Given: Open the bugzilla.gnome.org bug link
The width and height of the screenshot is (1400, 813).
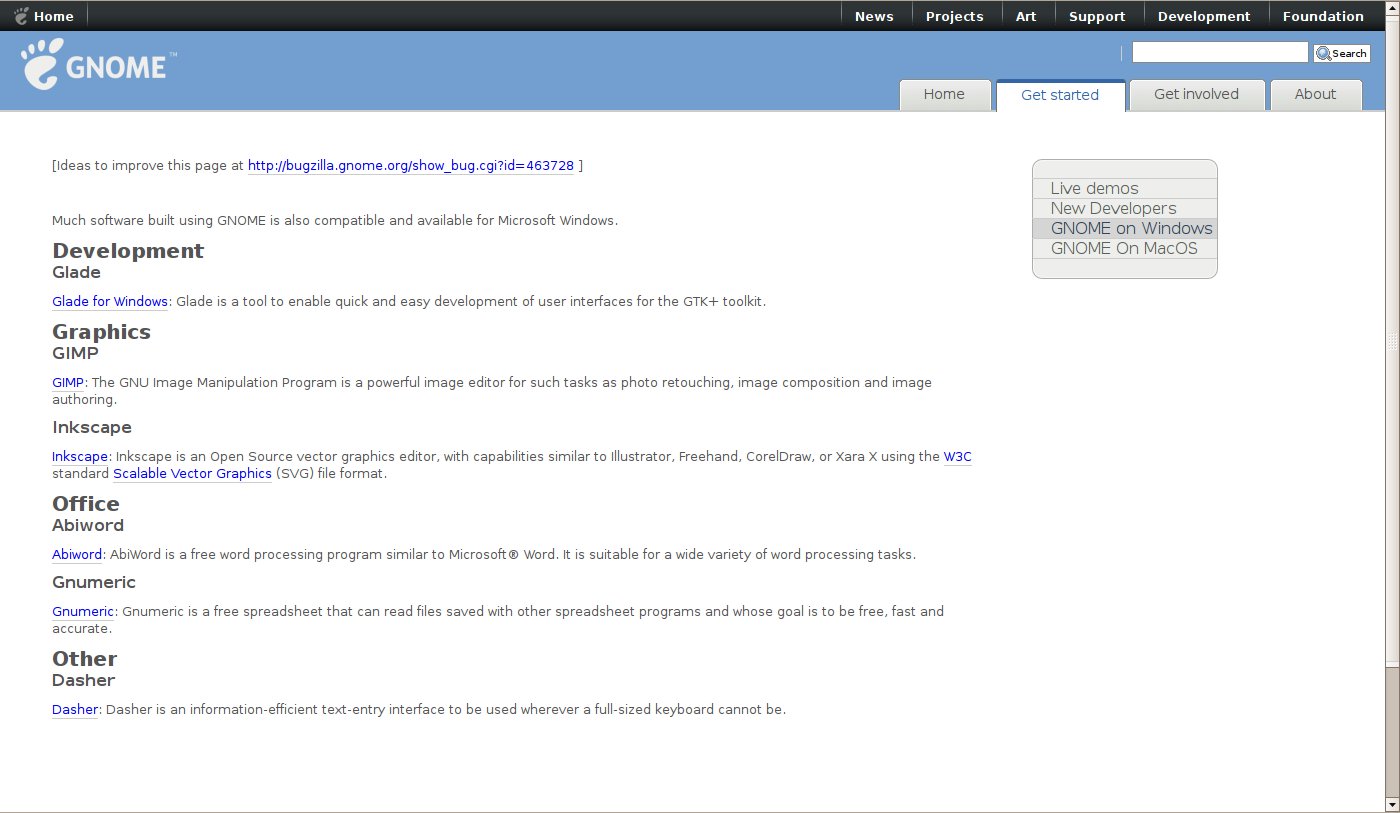Looking at the screenshot, I should click(411, 166).
